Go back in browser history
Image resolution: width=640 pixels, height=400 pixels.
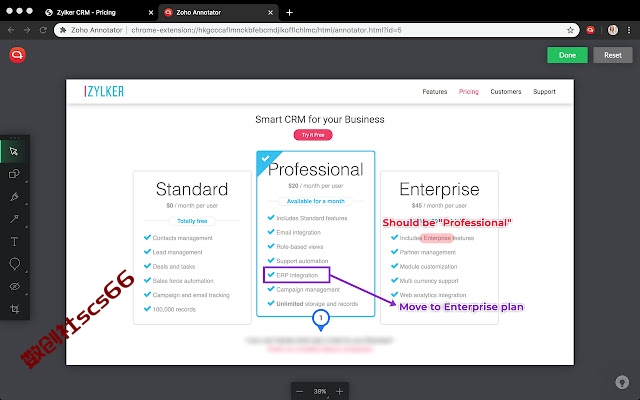(x=11, y=30)
